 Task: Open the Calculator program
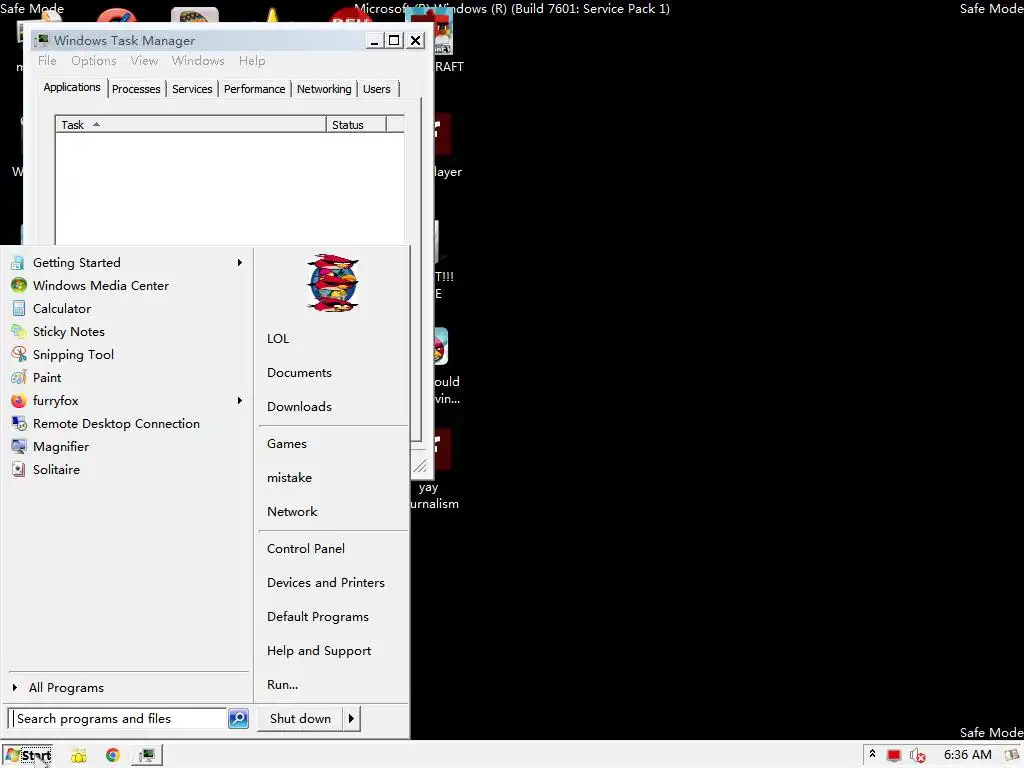[127, 308]
